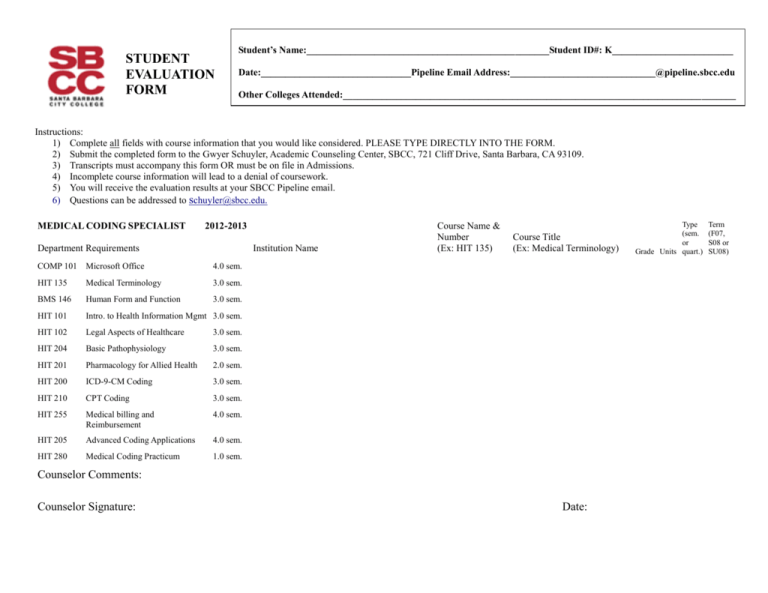
Task: Click the Units column header
Action: (668, 252)
